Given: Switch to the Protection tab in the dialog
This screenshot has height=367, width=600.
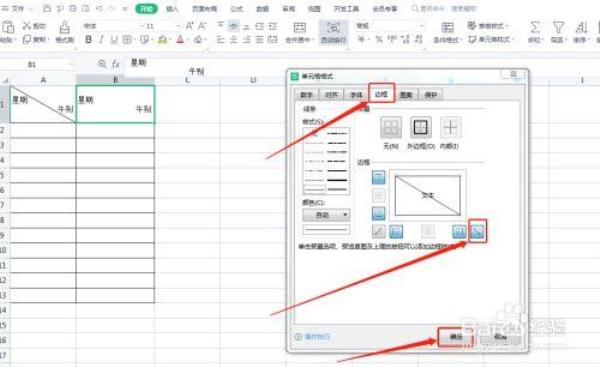Looking at the screenshot, I should pyautogui.click(x=431, y=95).
